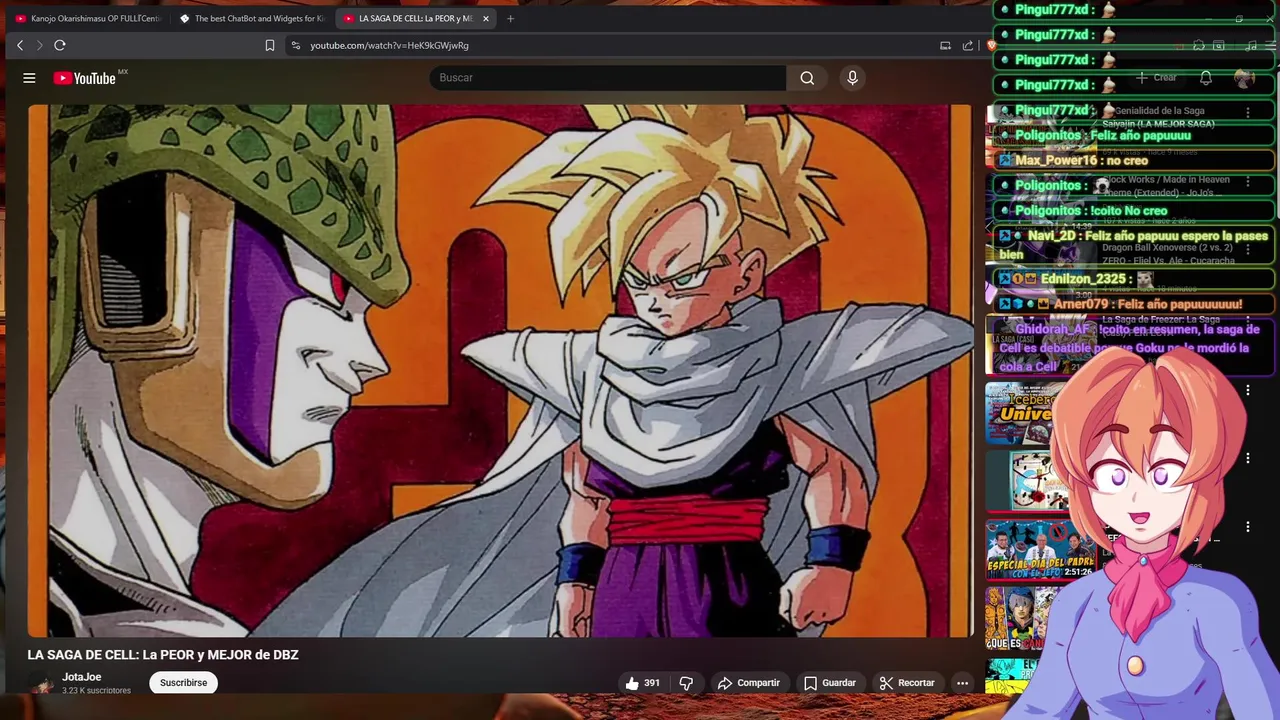This screenshot has height=720, width=1280.
Task: Click the youtube.com address bar URL
Action: 389,45
